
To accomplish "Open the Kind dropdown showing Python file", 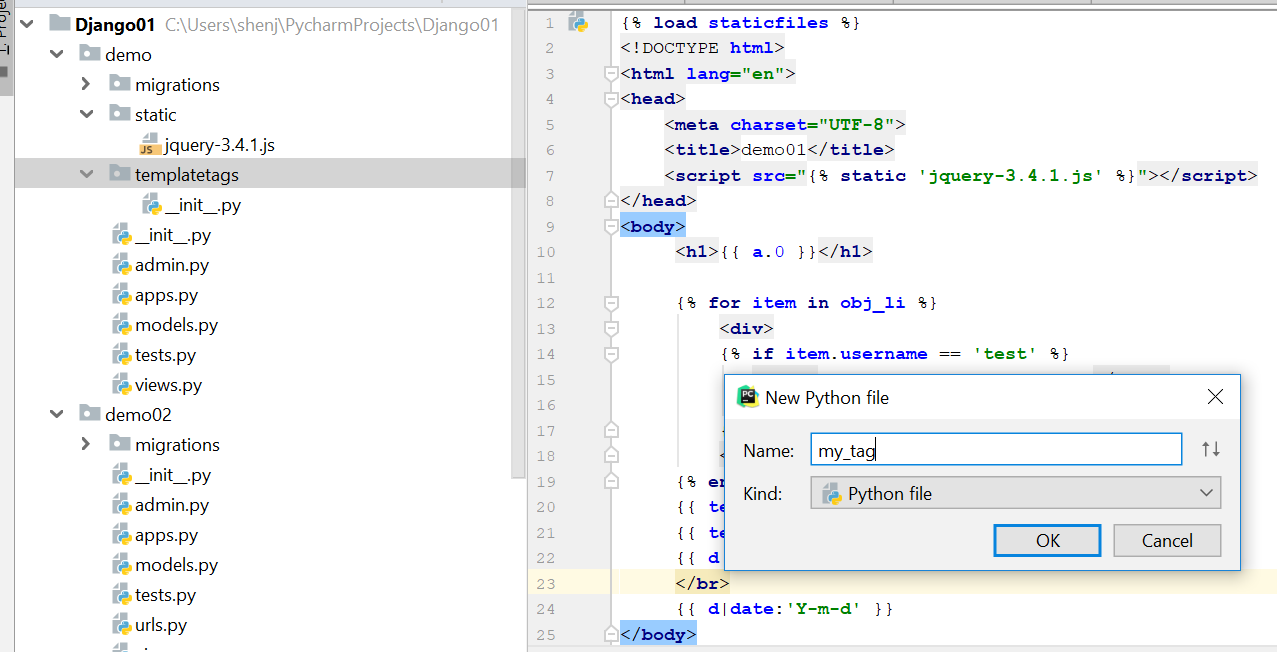I will [x=1016, y=493].
